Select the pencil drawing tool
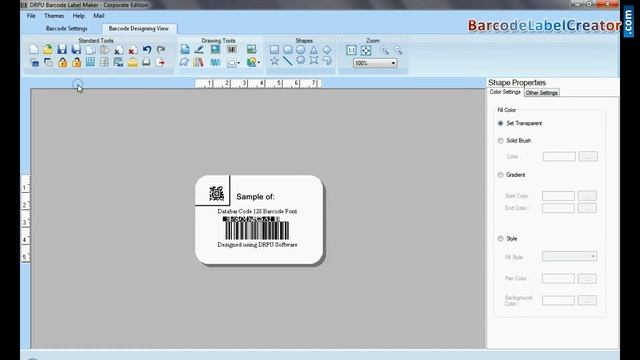Viewport: 640px width, 360px height. point(199,49)
